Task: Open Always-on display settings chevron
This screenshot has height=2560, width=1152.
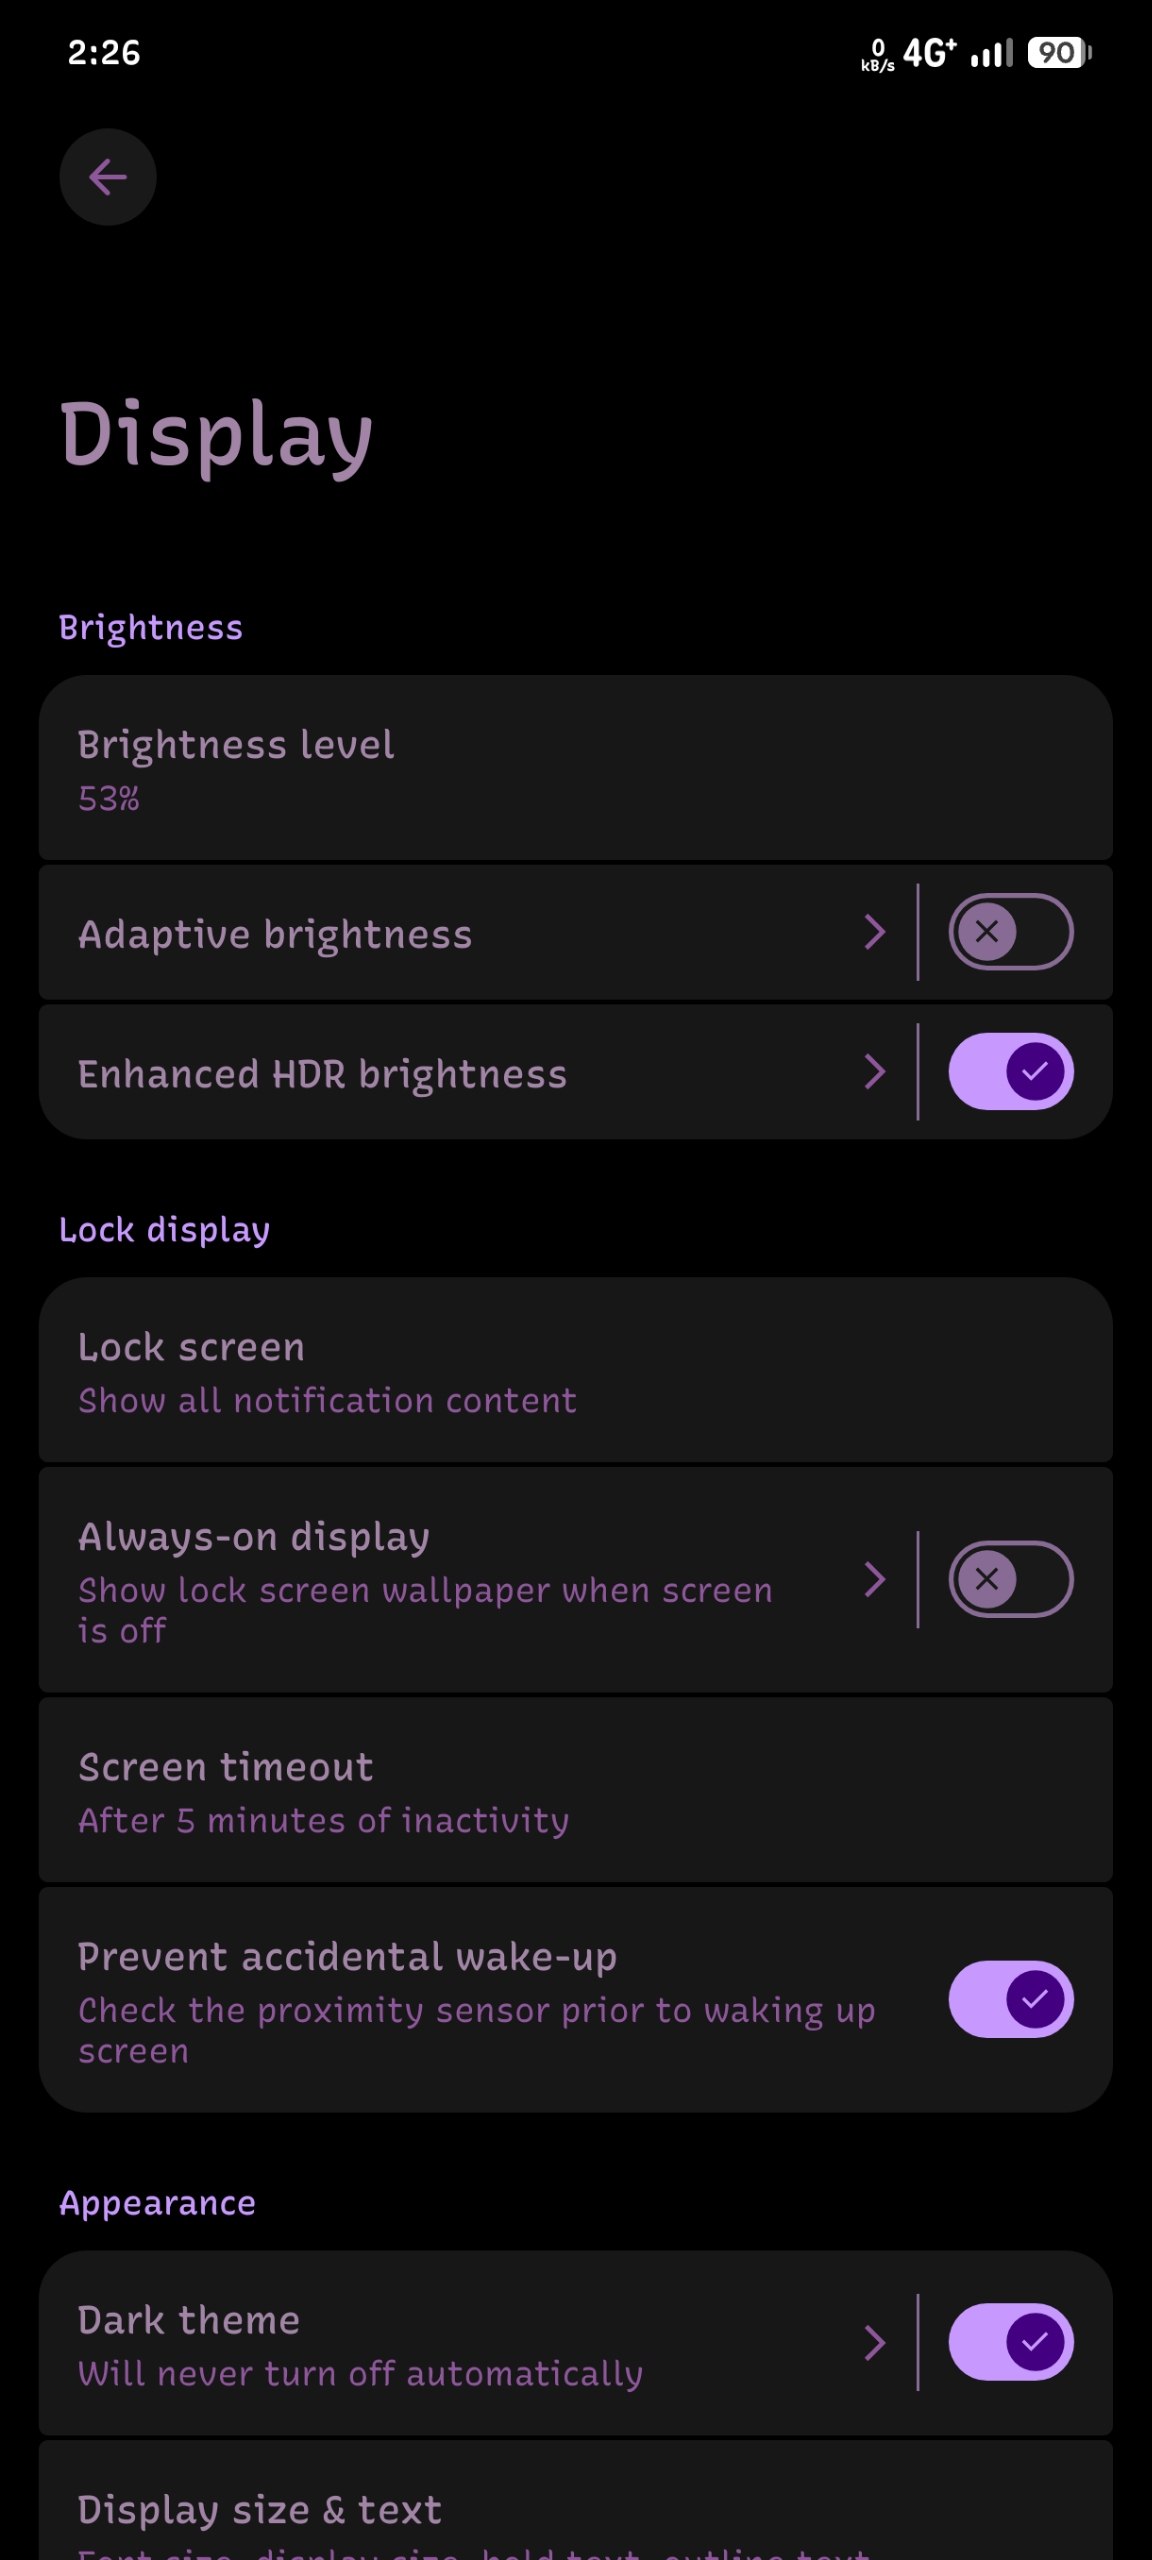Action: point(875,1580)
